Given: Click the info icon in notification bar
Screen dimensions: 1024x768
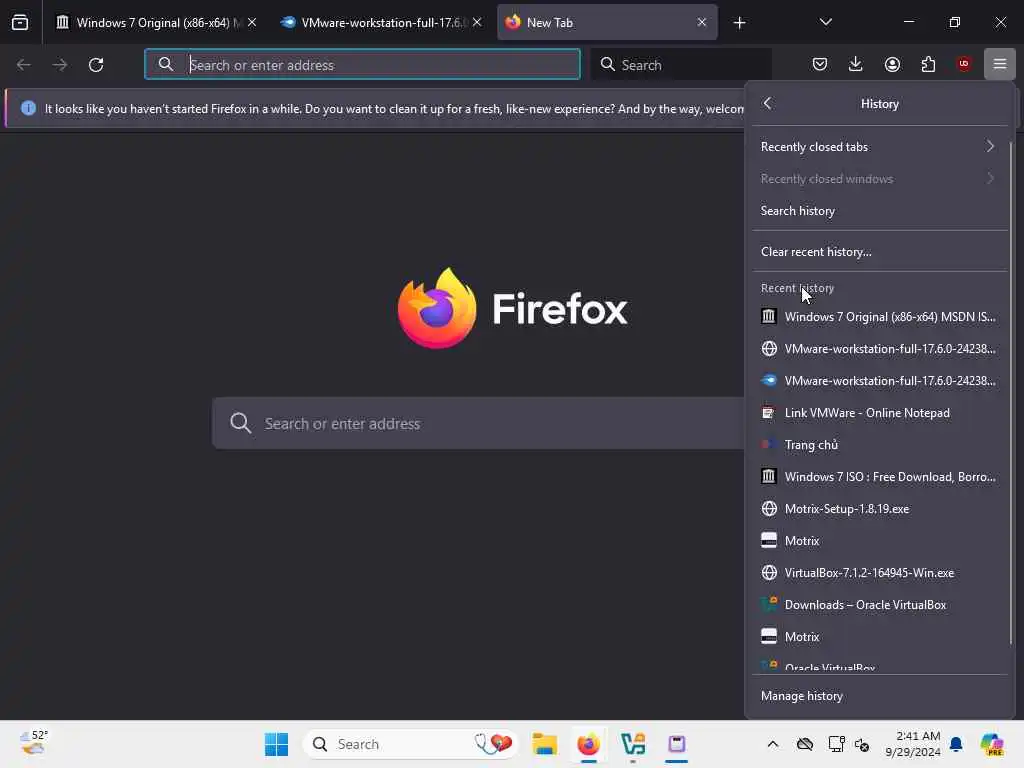Looking at the screenshot, I should tap(28, 108).
